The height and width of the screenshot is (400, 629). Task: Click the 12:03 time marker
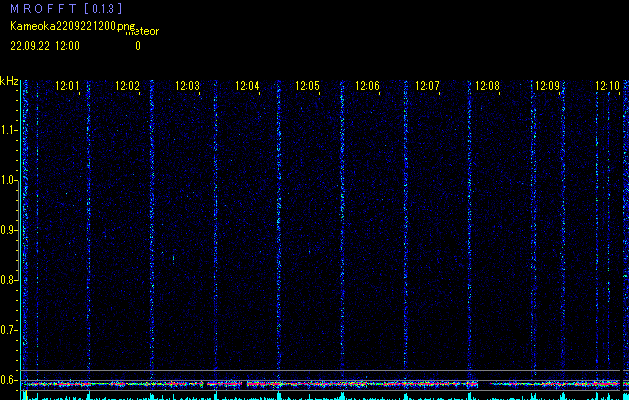click(x=187, y=86)
